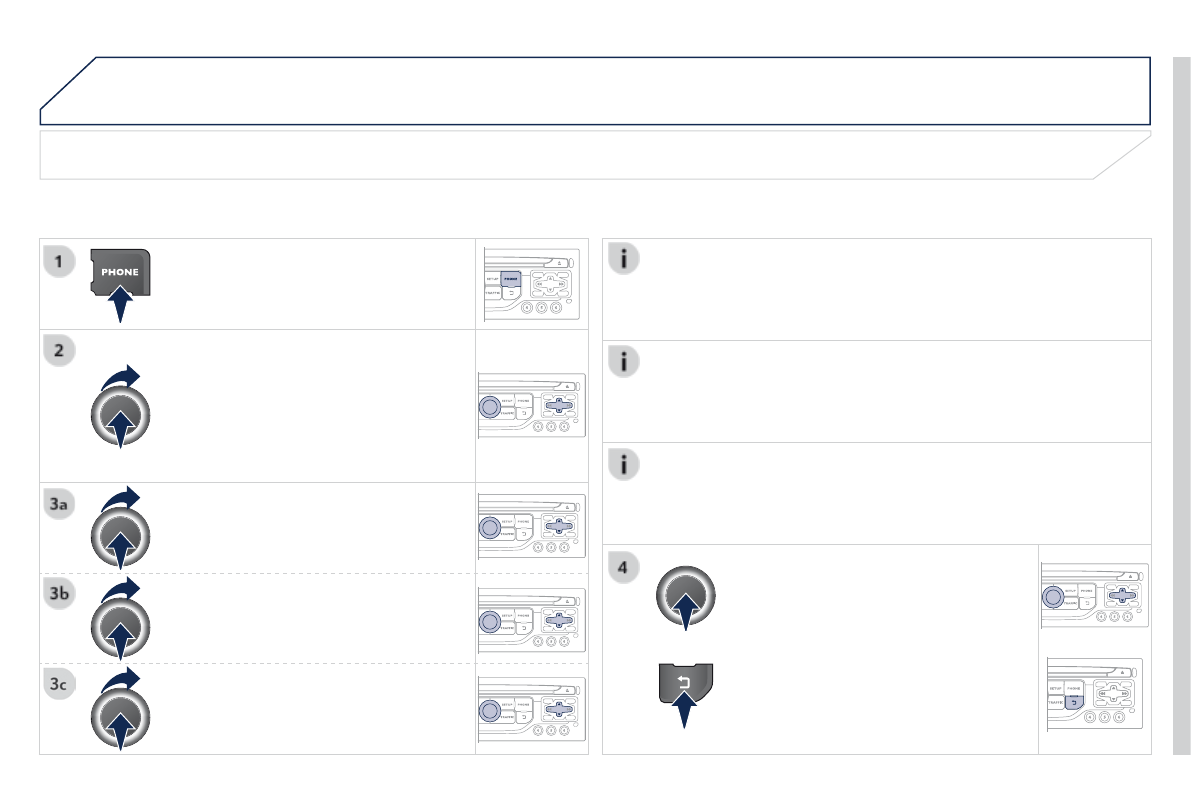Select the step 4 number badge
The height and width of the screenshot is (794, 1191).
(x=624, y=567)
